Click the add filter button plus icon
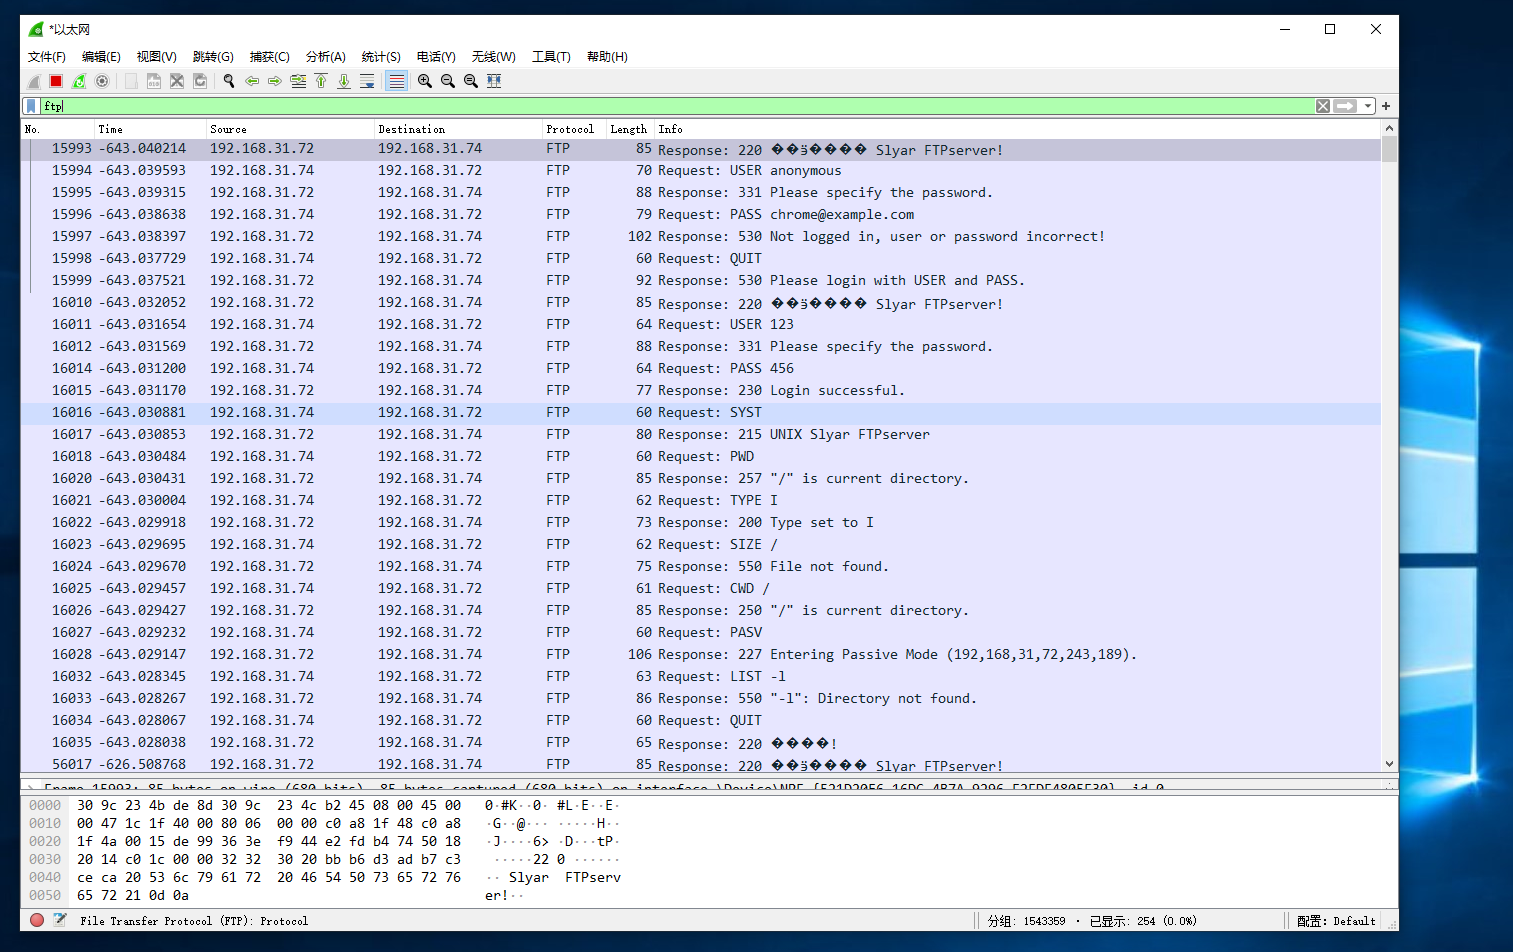The height and width of the screenshot is (952, 1513). coord(1386,106)
